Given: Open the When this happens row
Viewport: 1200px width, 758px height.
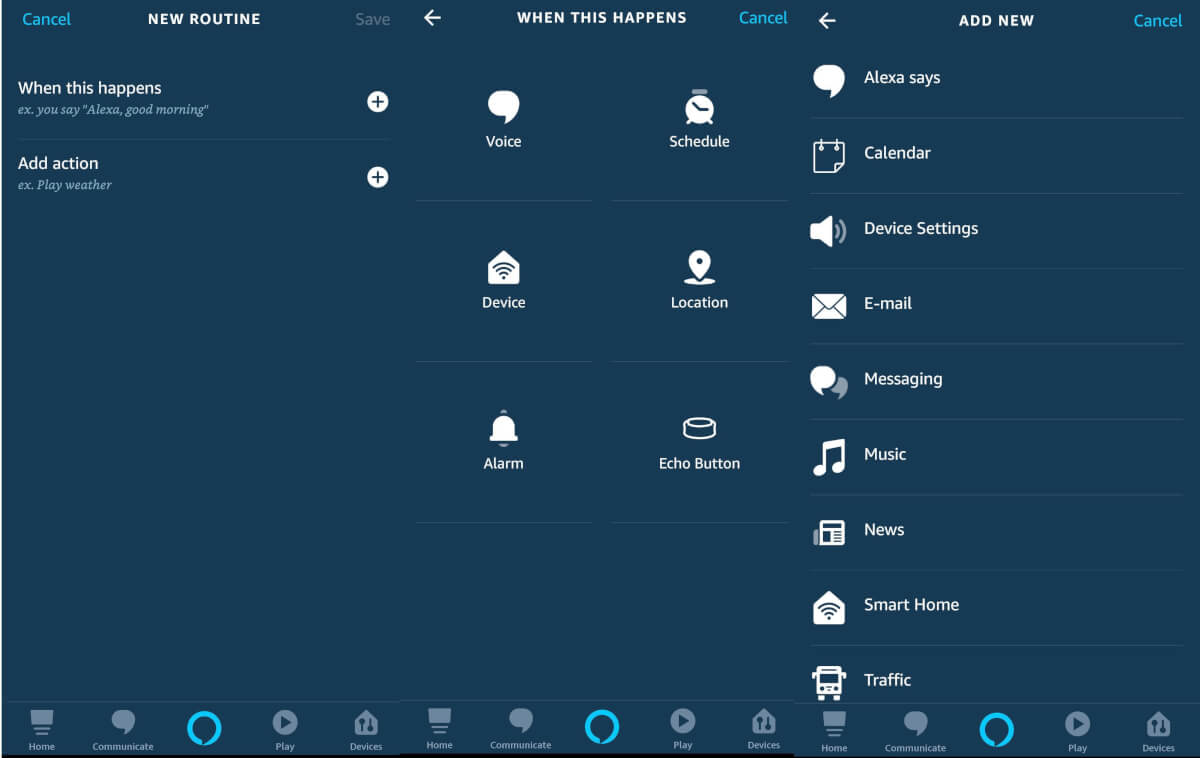Looking at the screenshot, I should [203, 101].
